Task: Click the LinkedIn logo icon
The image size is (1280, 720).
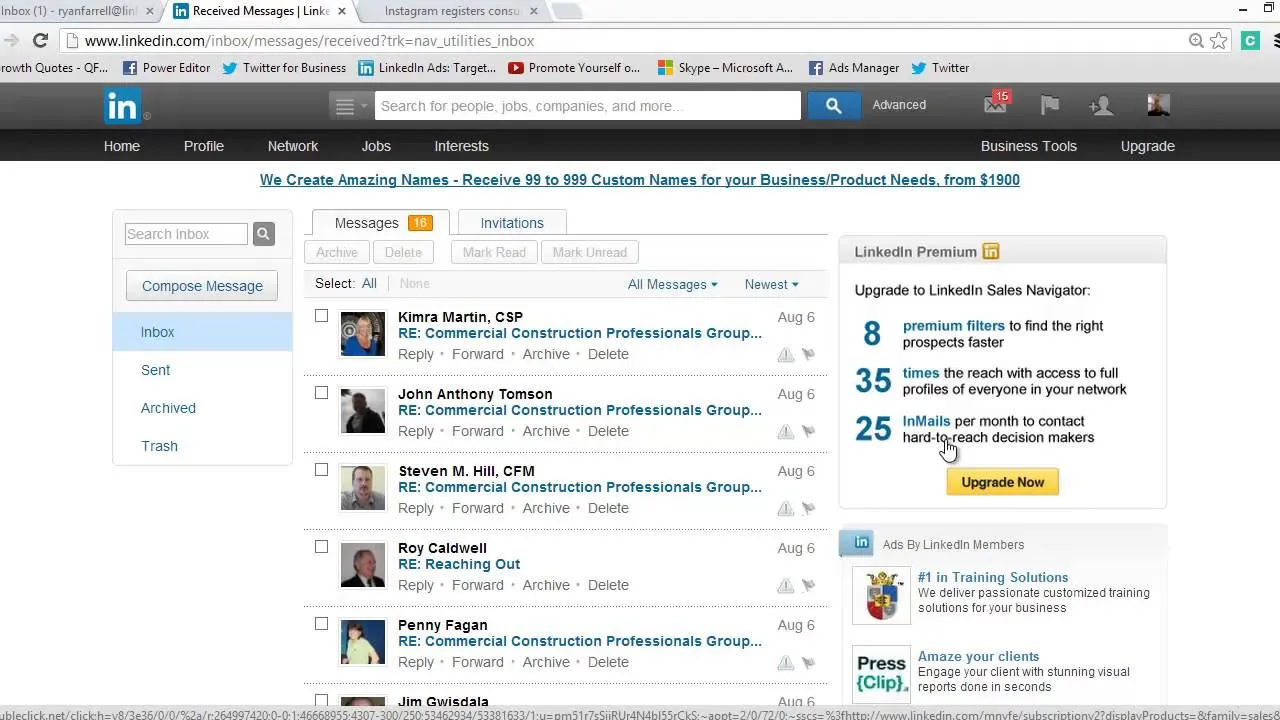Action: (x=122, y=106)
